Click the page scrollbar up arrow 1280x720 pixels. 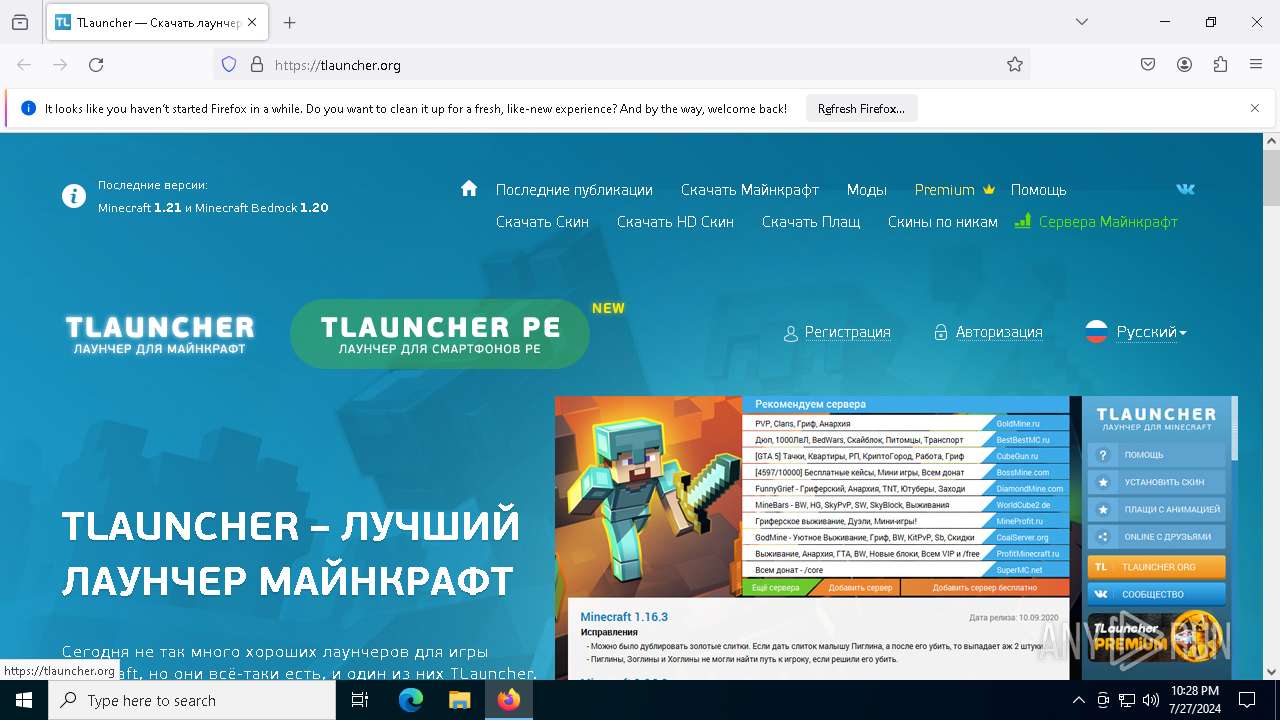point(1272,141)
